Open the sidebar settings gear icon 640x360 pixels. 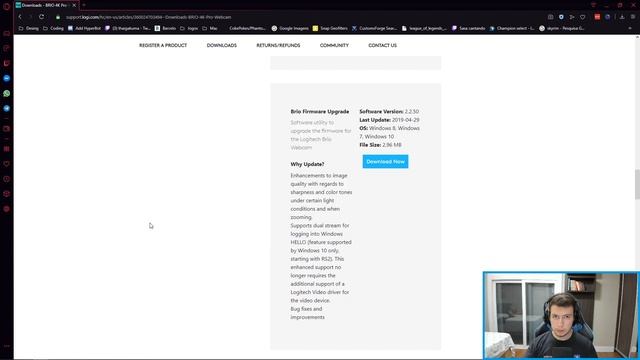pyautogui.click(x=7, y=209)
